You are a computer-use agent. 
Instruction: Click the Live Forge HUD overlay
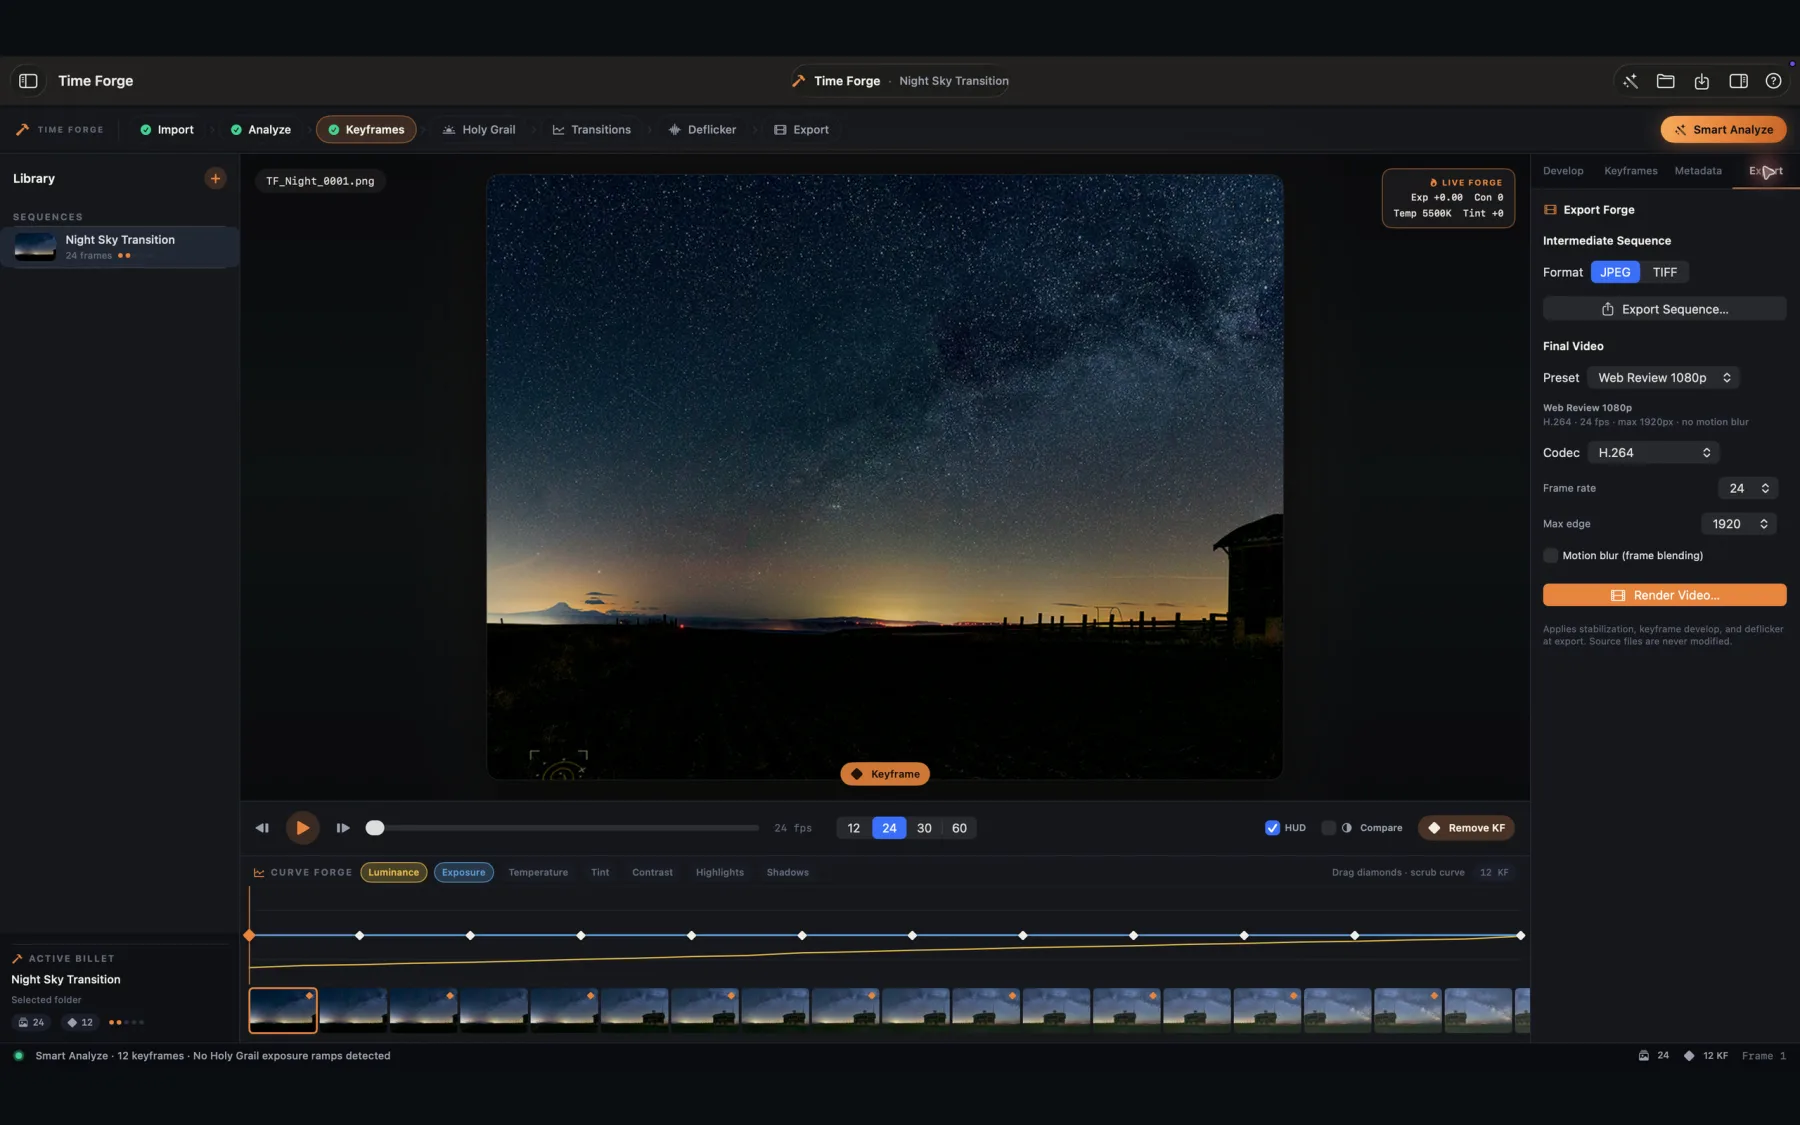(x=1448, y=198)
